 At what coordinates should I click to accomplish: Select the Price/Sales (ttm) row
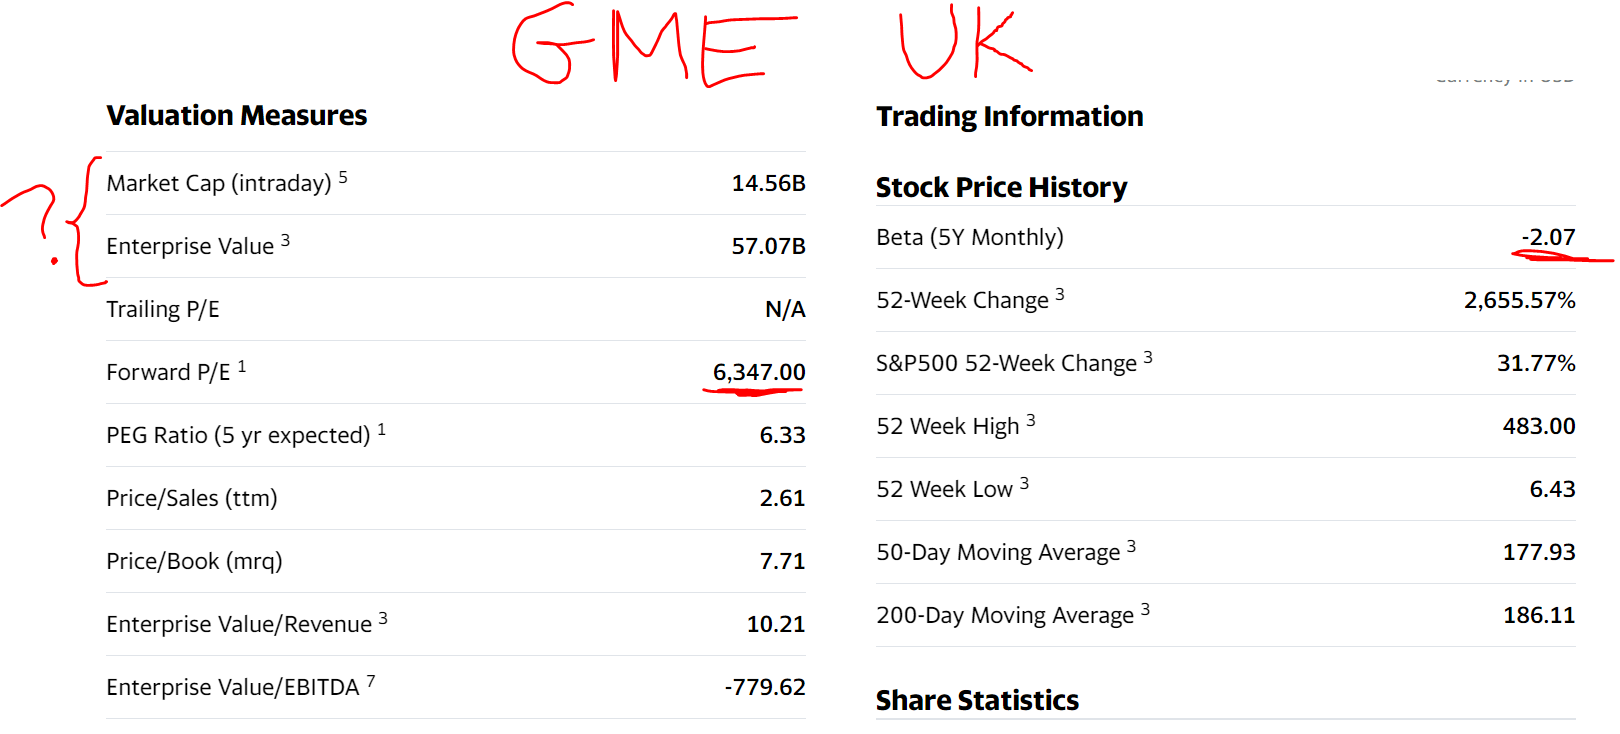tap(456, 498)
